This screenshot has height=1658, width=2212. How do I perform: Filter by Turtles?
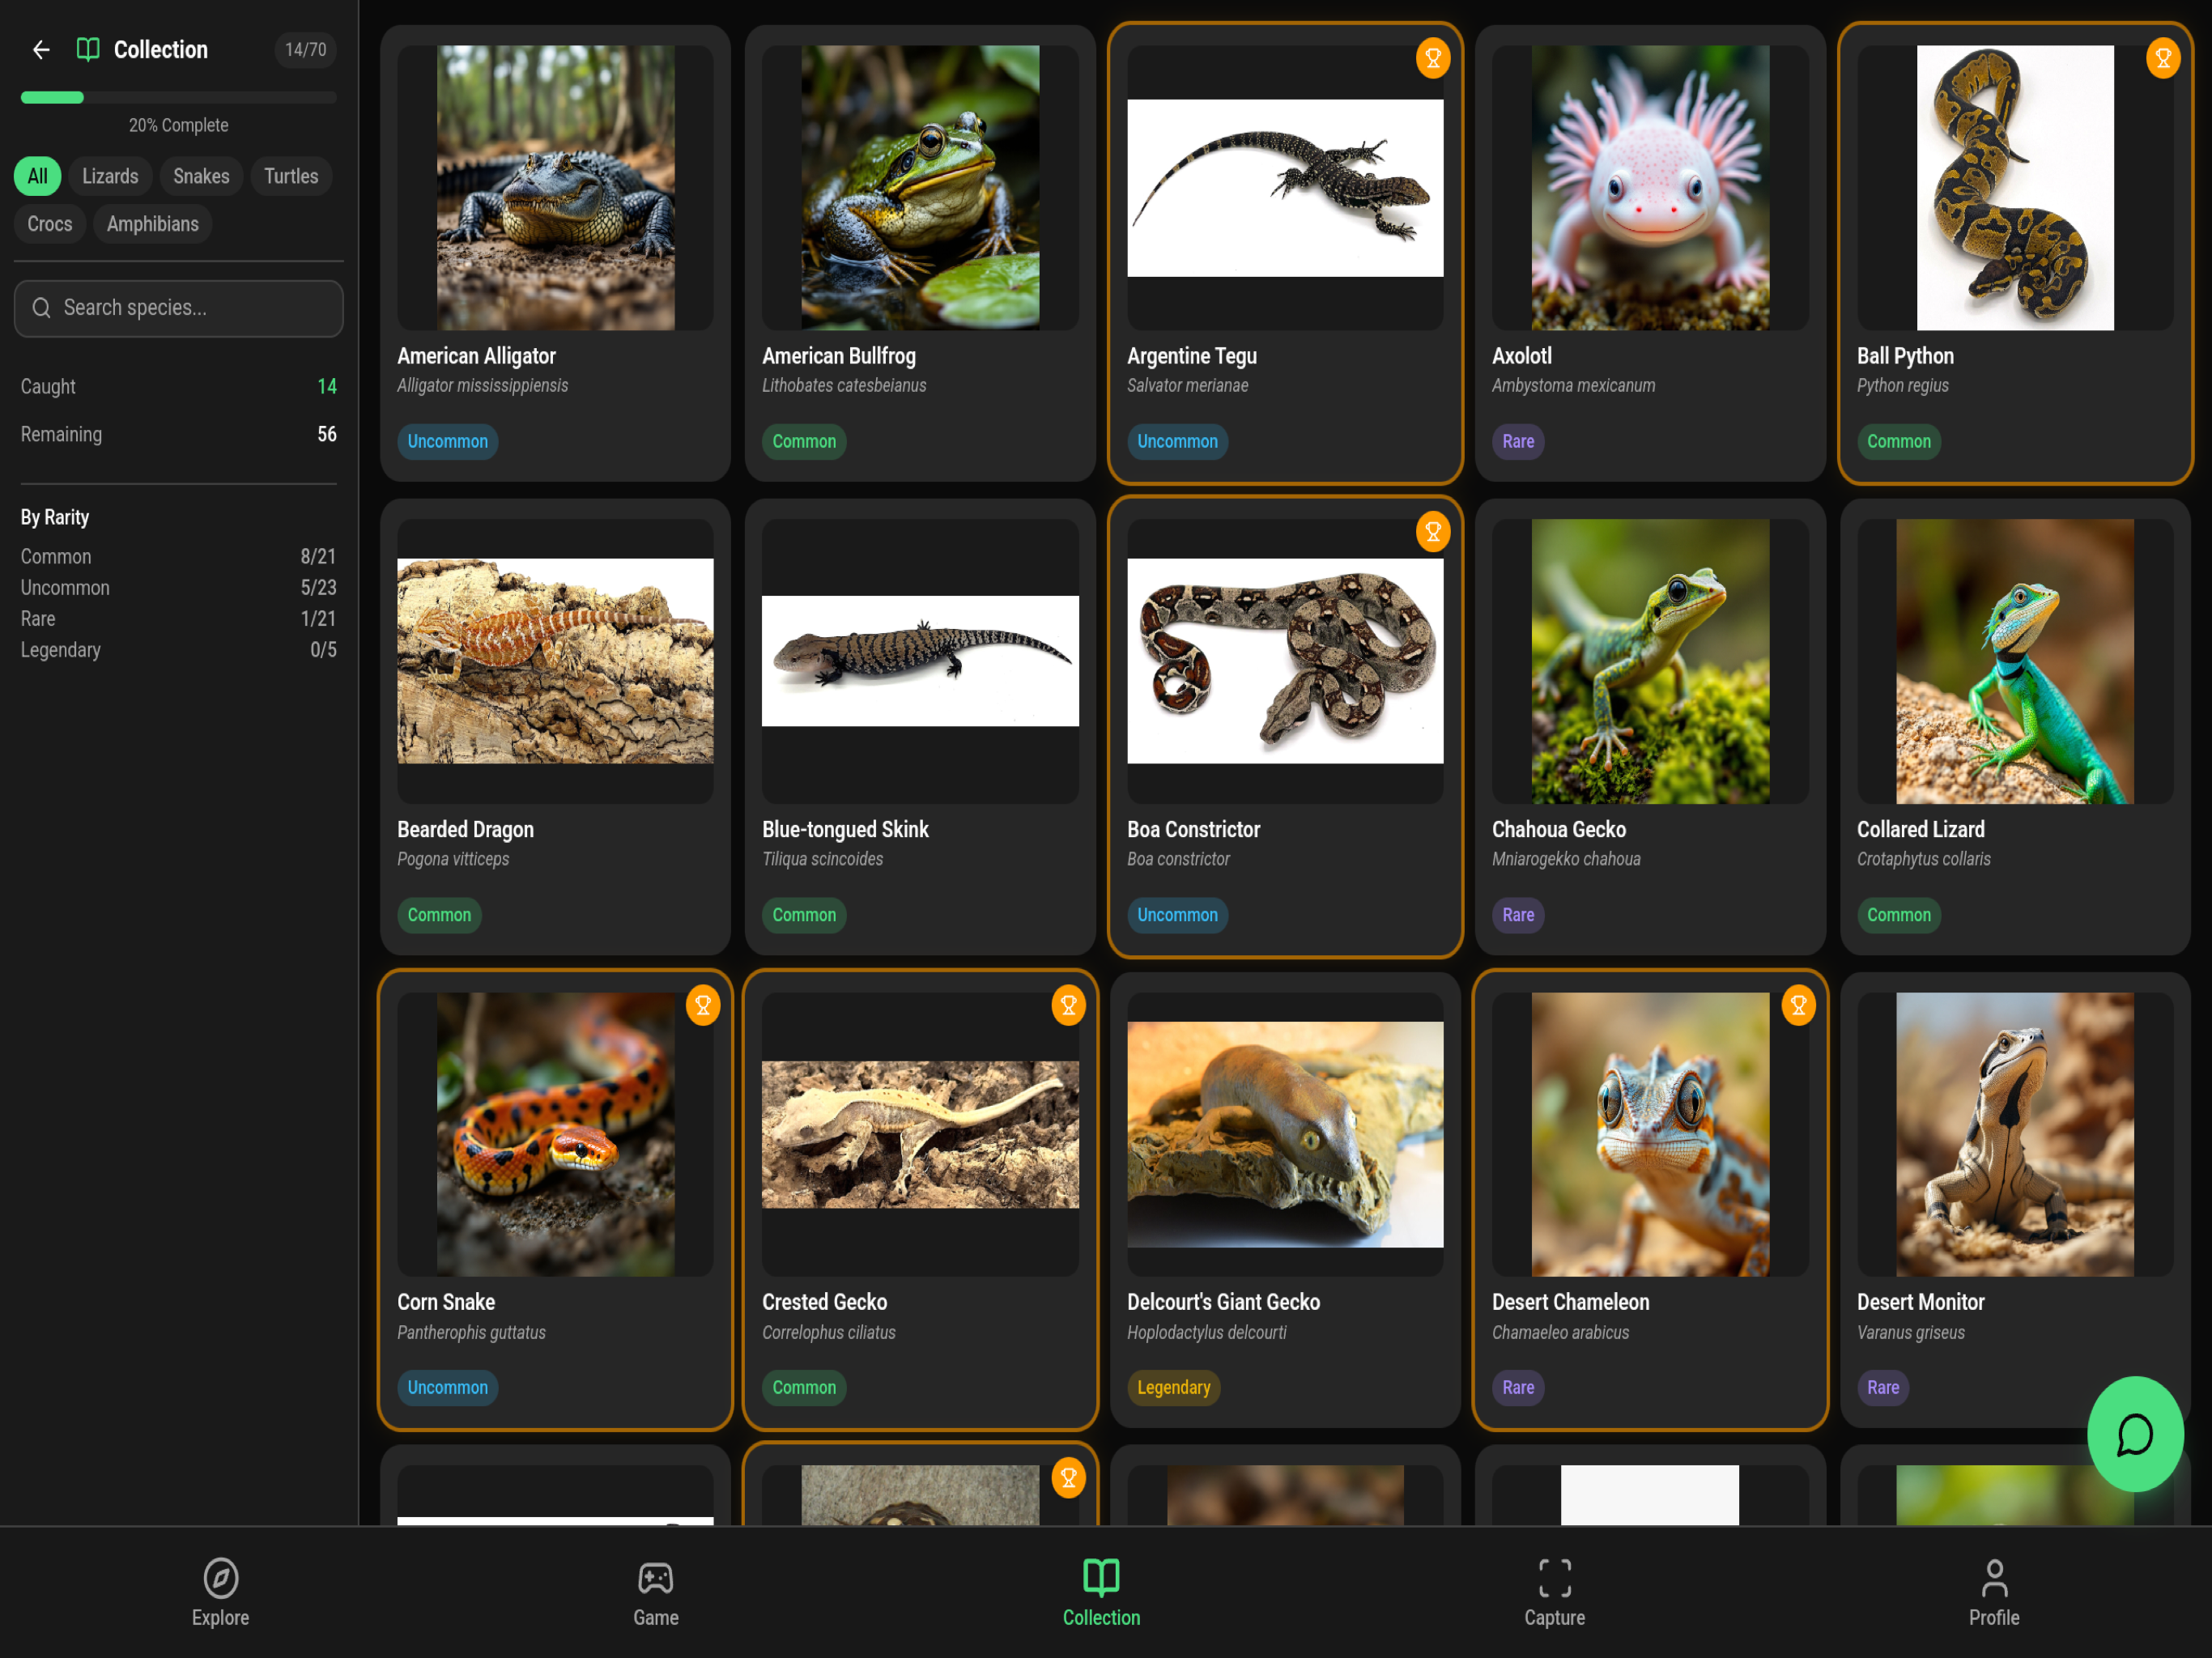[x=291, y=177]
